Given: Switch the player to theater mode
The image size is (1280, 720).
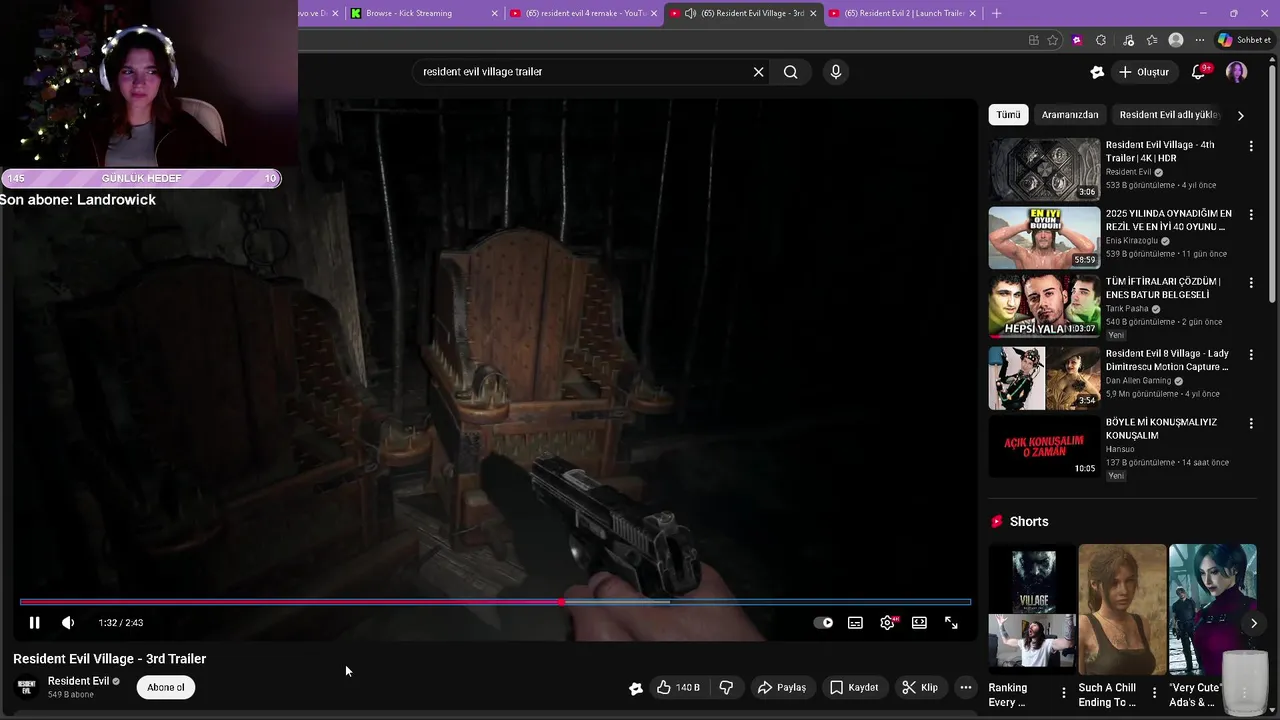Looking at the screenshot, I should pos(919,623).
